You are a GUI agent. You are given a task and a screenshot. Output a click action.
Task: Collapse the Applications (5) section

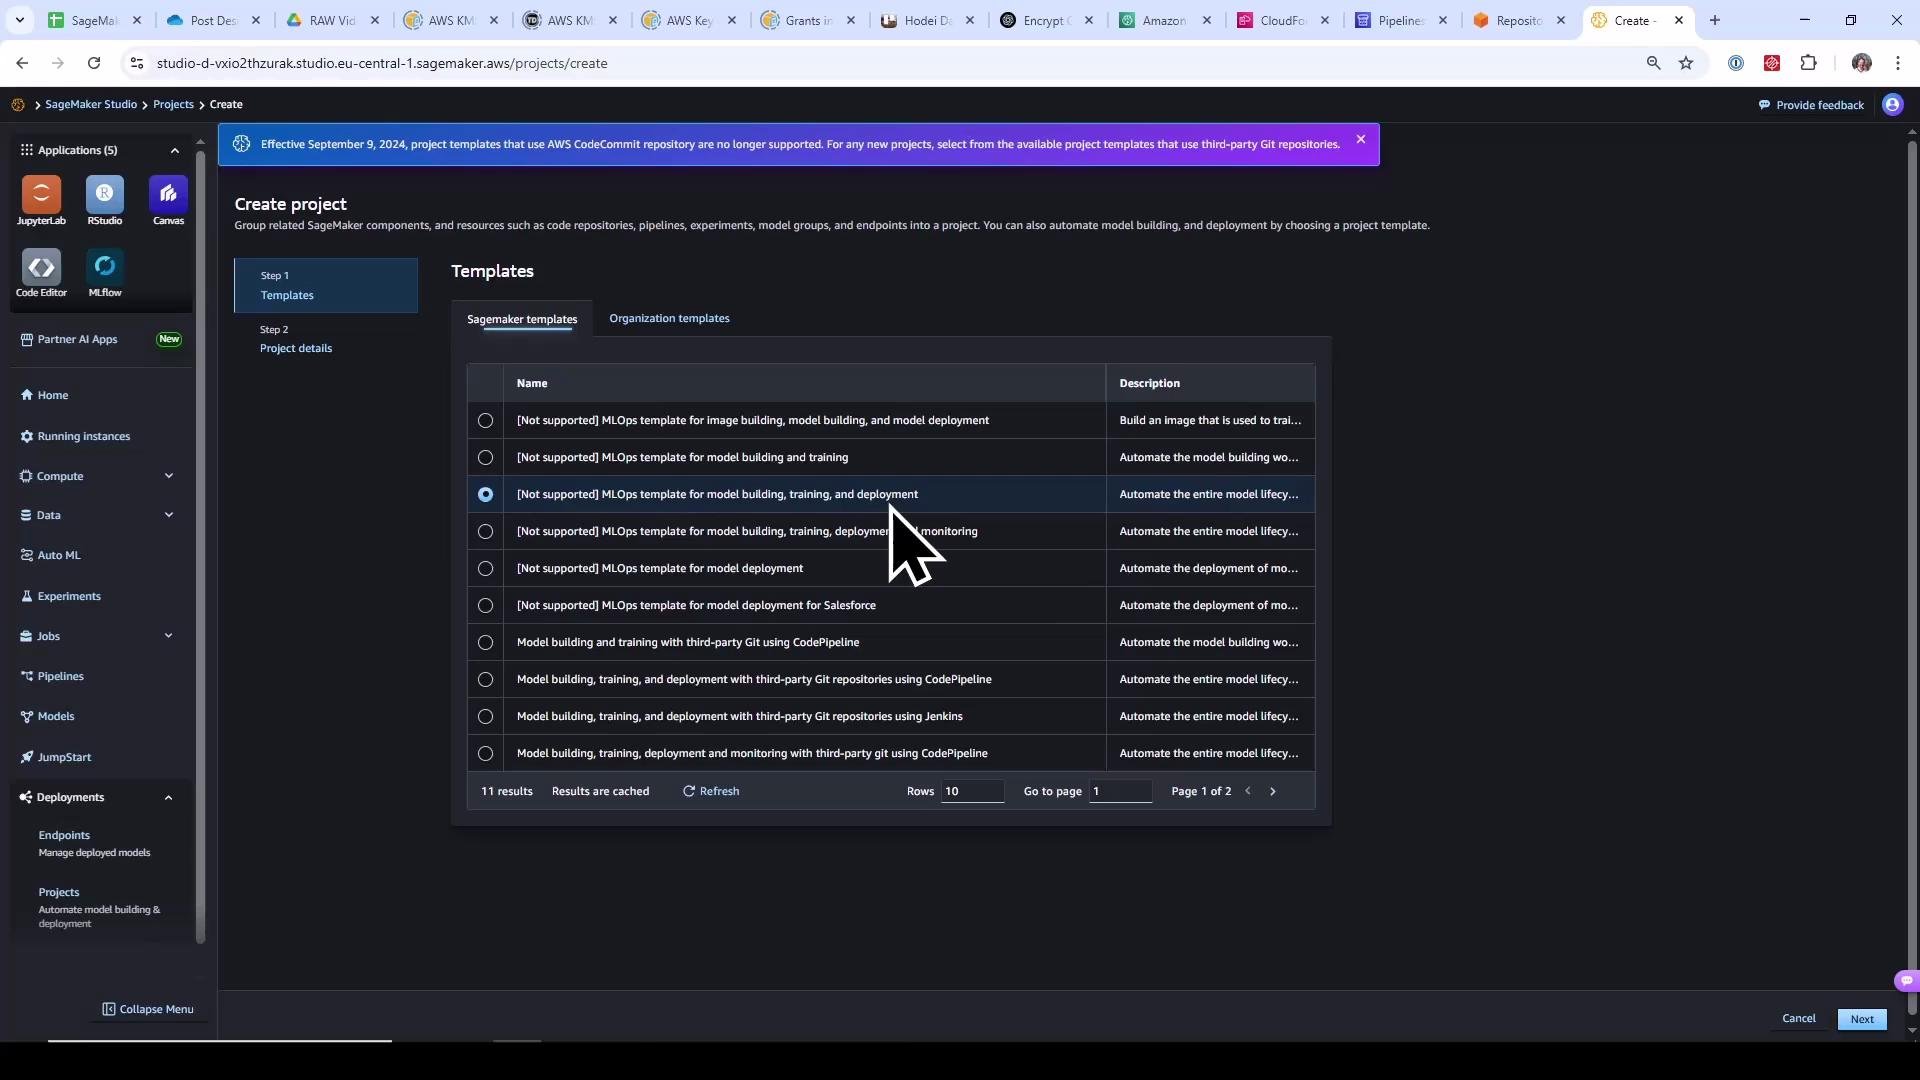[174, 150]
